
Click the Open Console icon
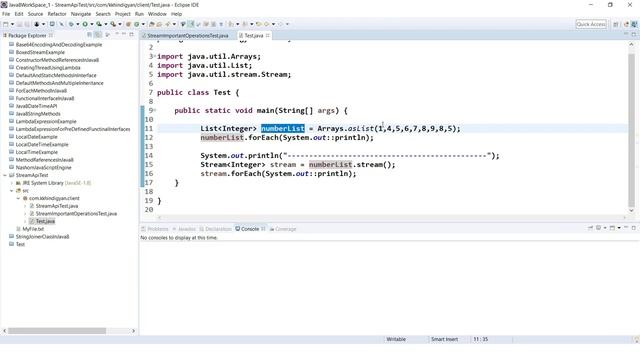tap(612, 228)
